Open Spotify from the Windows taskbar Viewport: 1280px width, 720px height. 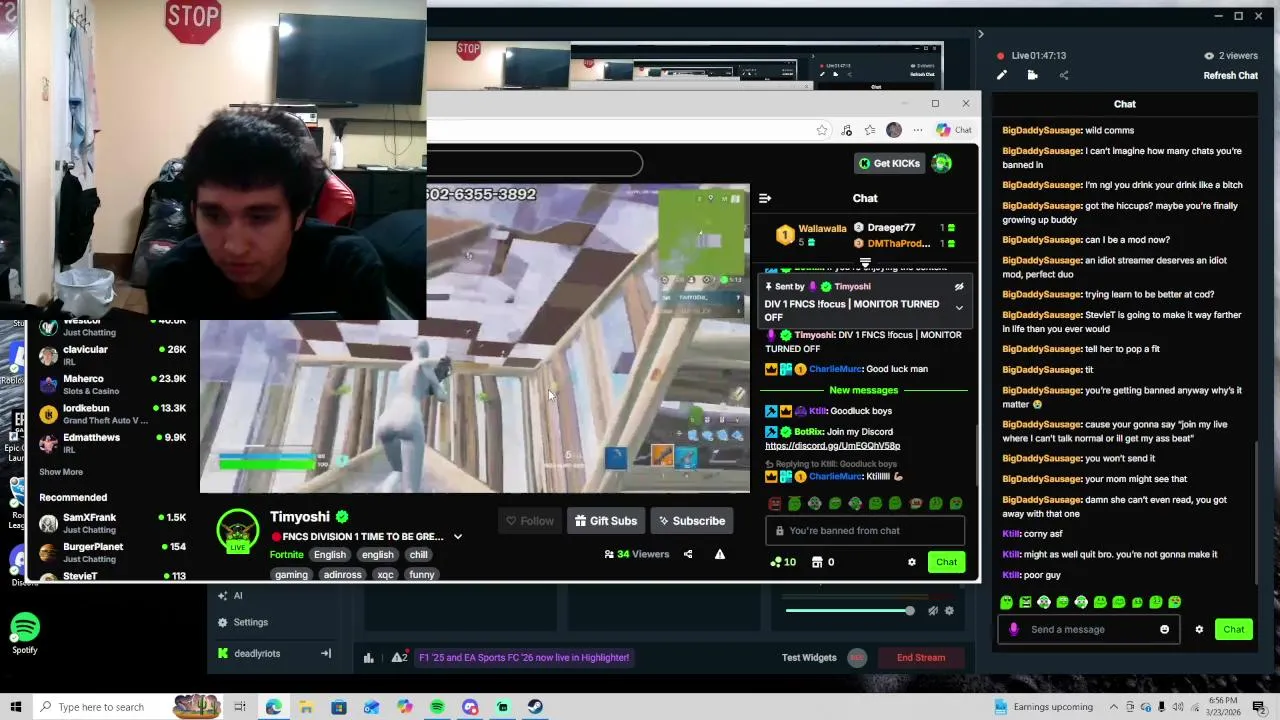[x=437, y=707]
